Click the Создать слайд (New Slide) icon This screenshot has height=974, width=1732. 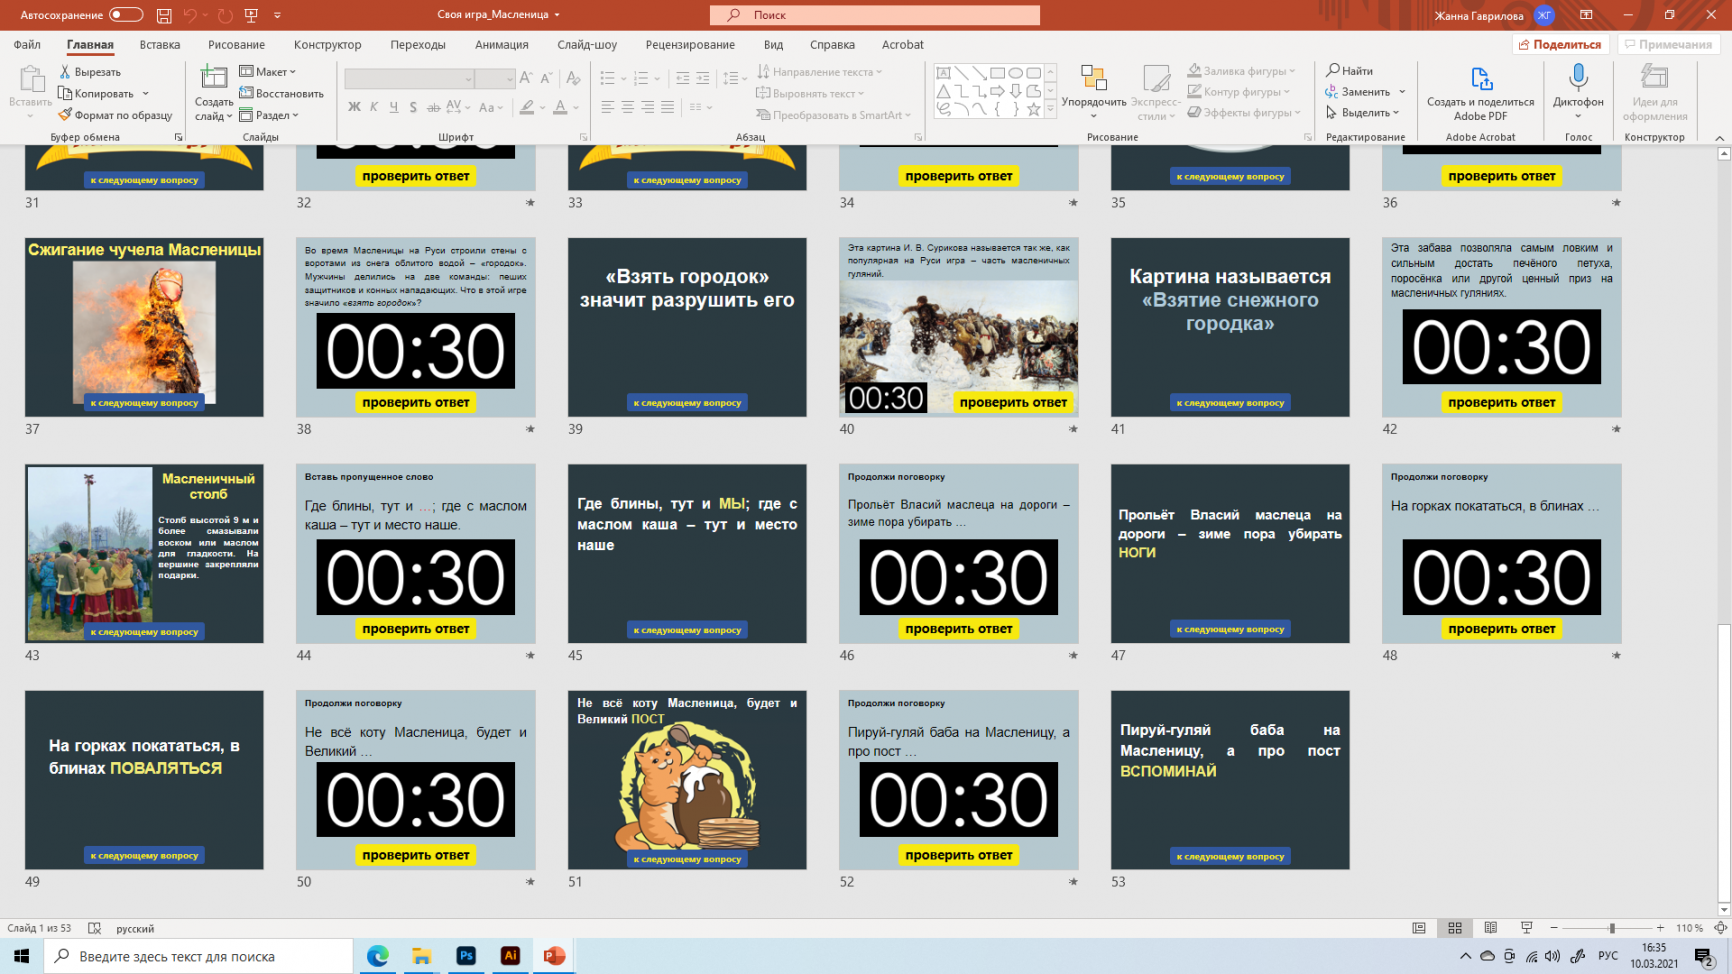(213, 79)
